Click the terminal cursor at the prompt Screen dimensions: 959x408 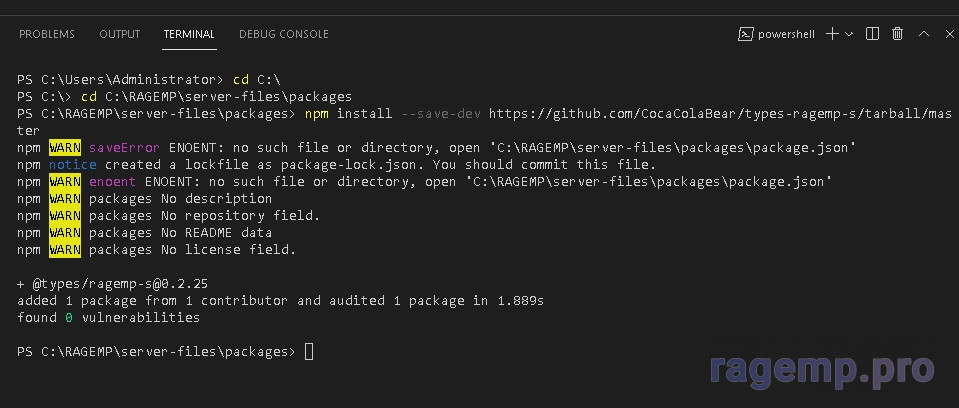[309, 352]
